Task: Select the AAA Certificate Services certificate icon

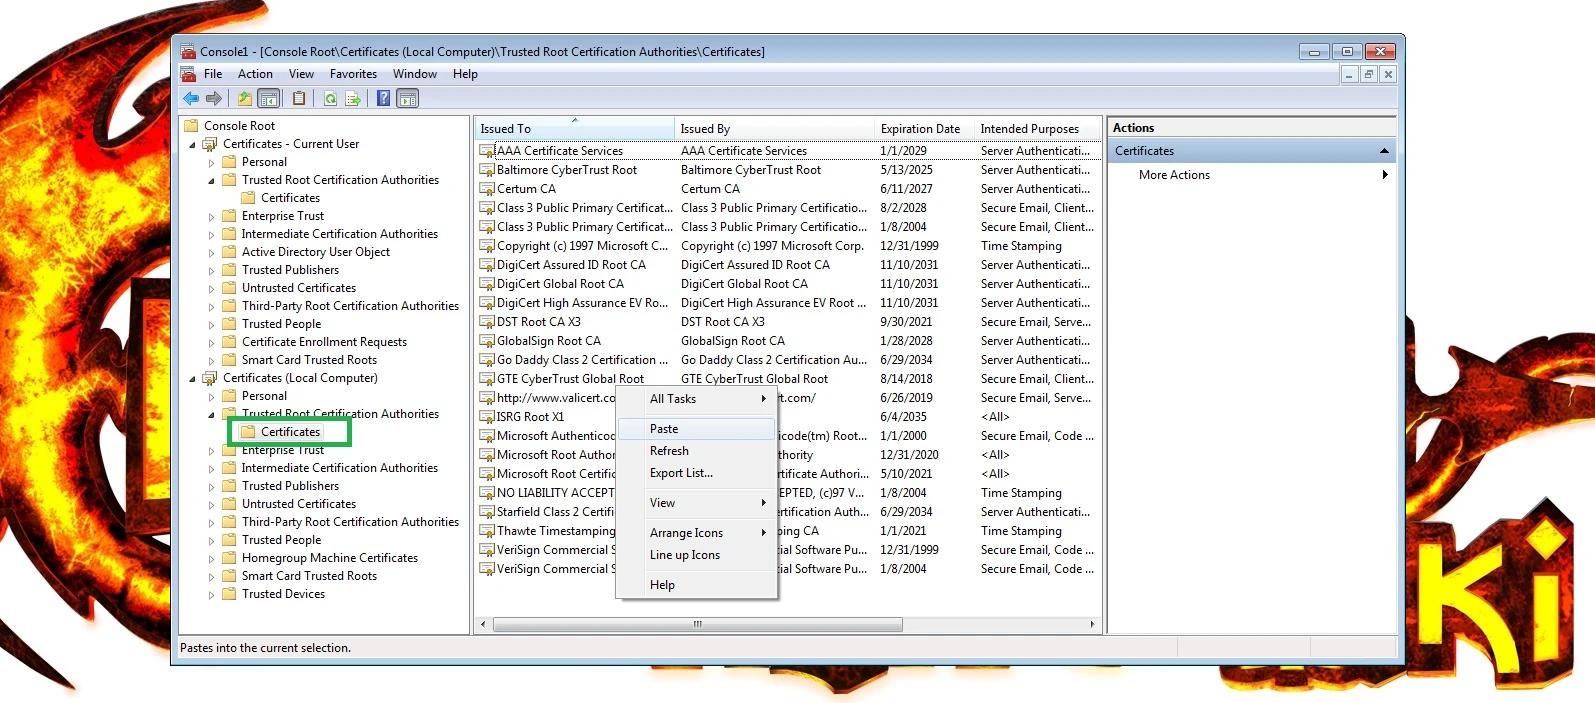Action: coord(487,151)
